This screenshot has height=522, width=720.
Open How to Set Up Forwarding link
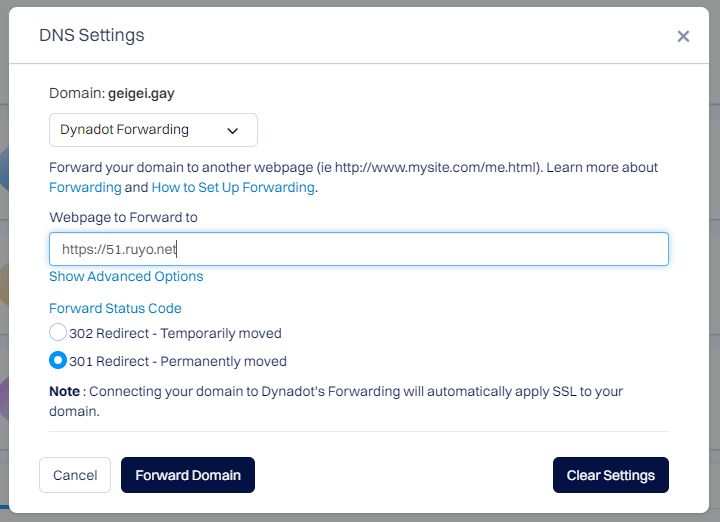coord(233,187)
